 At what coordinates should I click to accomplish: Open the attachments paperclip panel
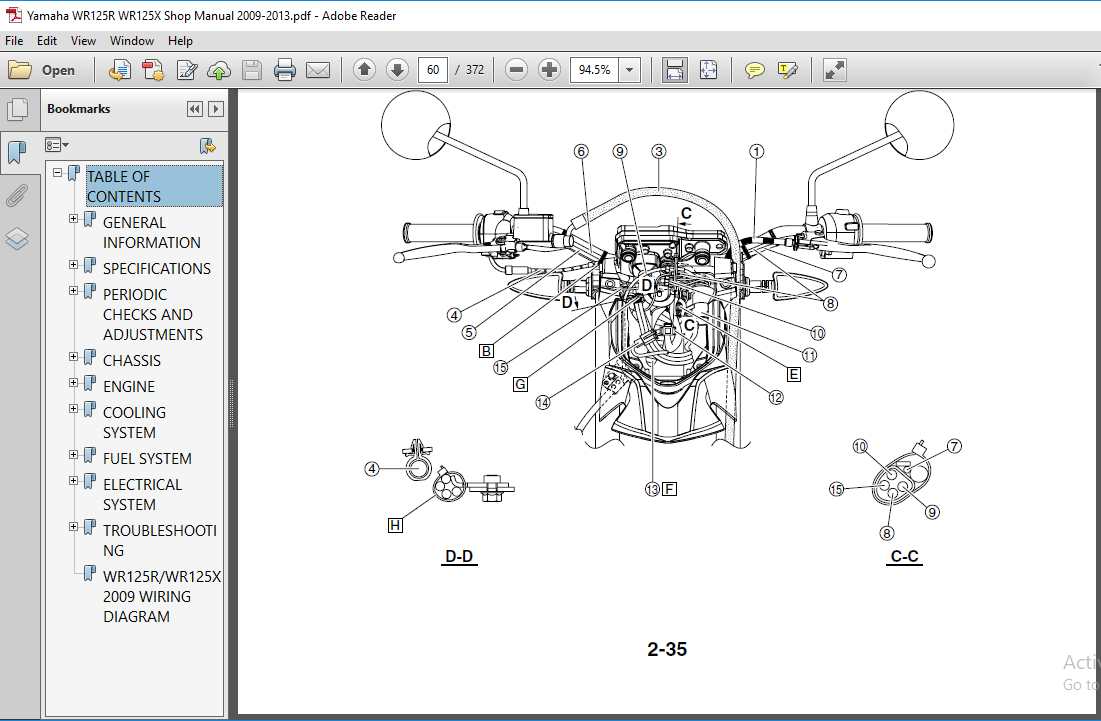(x=17, y=196)
